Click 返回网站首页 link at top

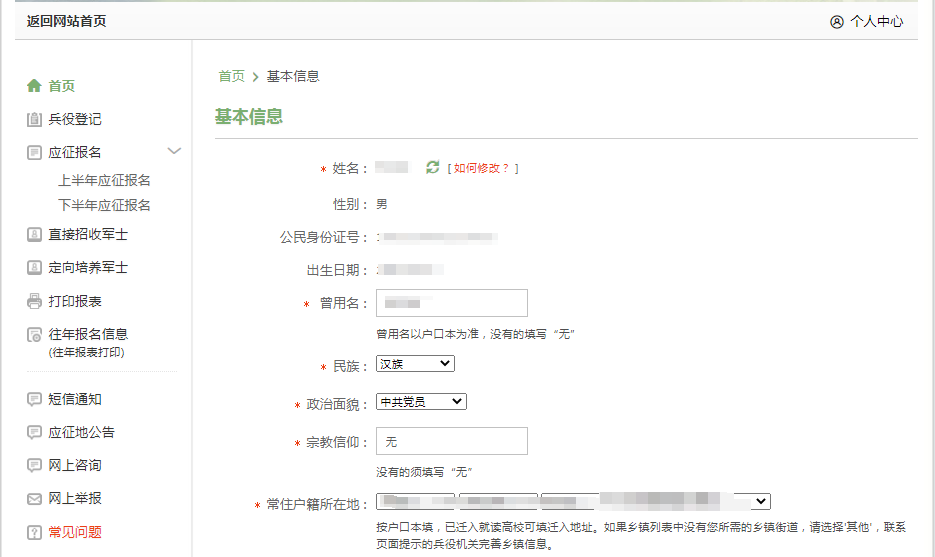pyautogui.click(x=66, y=21)
